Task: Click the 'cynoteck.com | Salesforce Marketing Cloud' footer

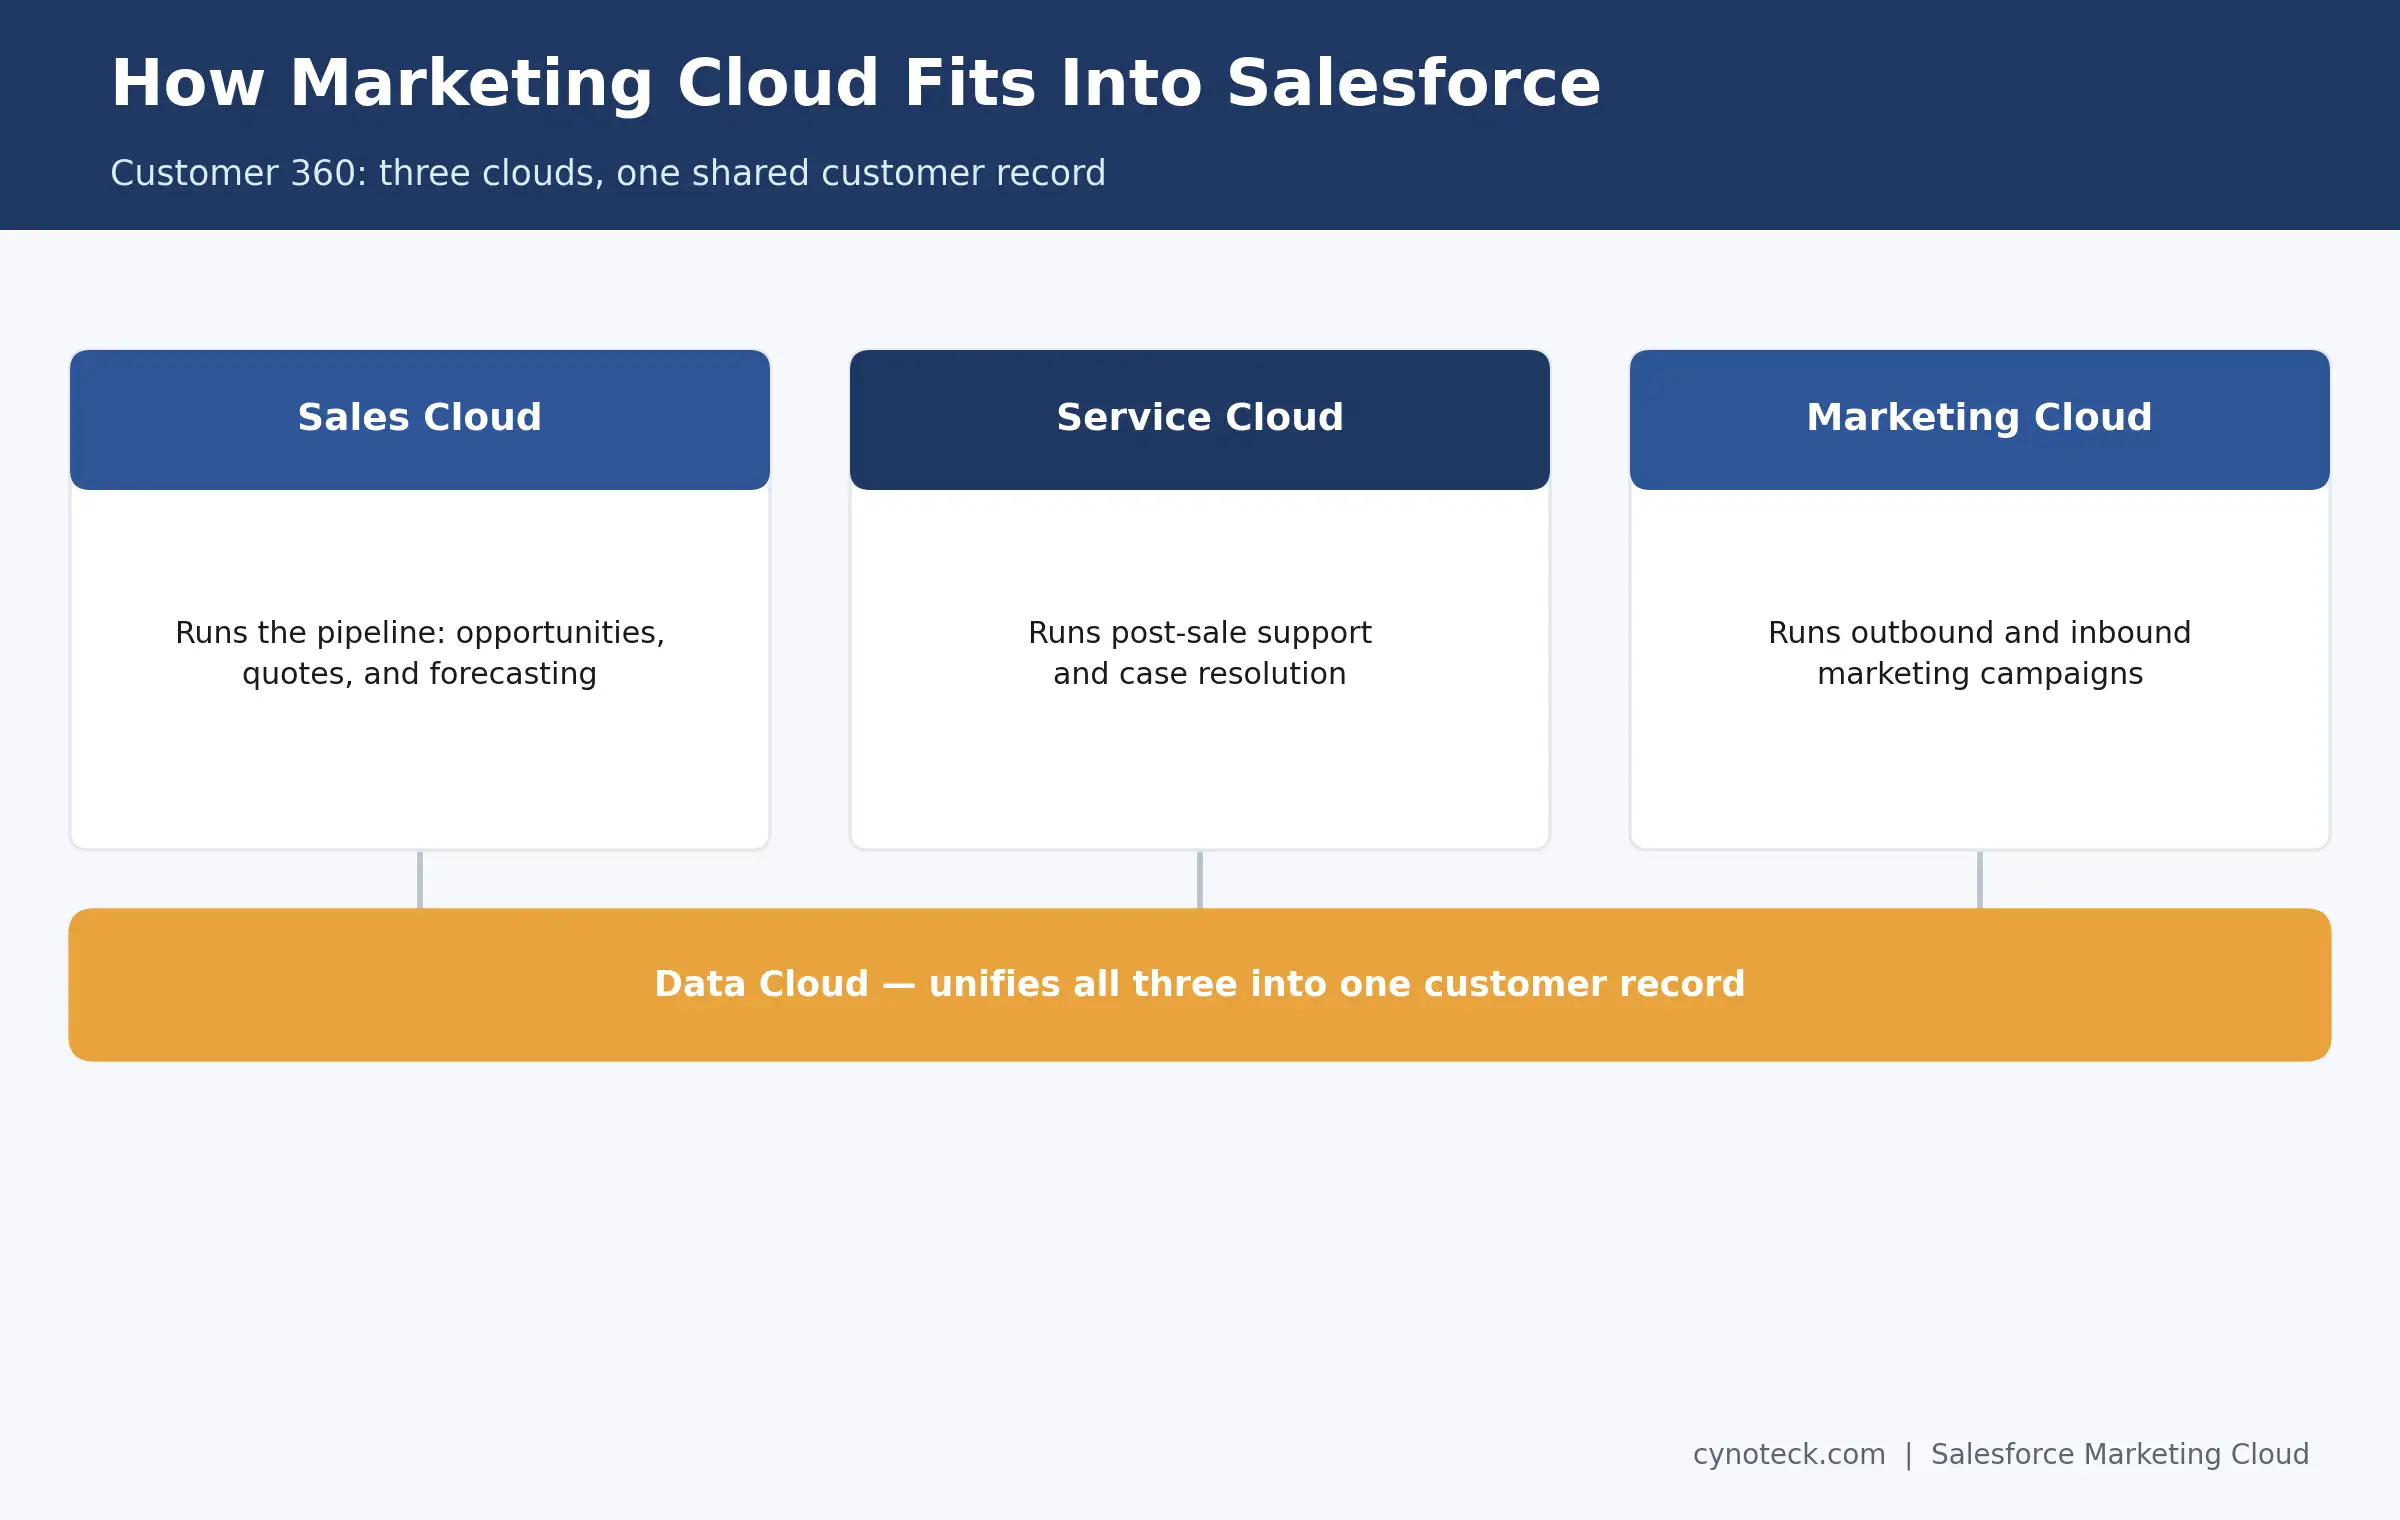Action: [x=2001, y=1454]
